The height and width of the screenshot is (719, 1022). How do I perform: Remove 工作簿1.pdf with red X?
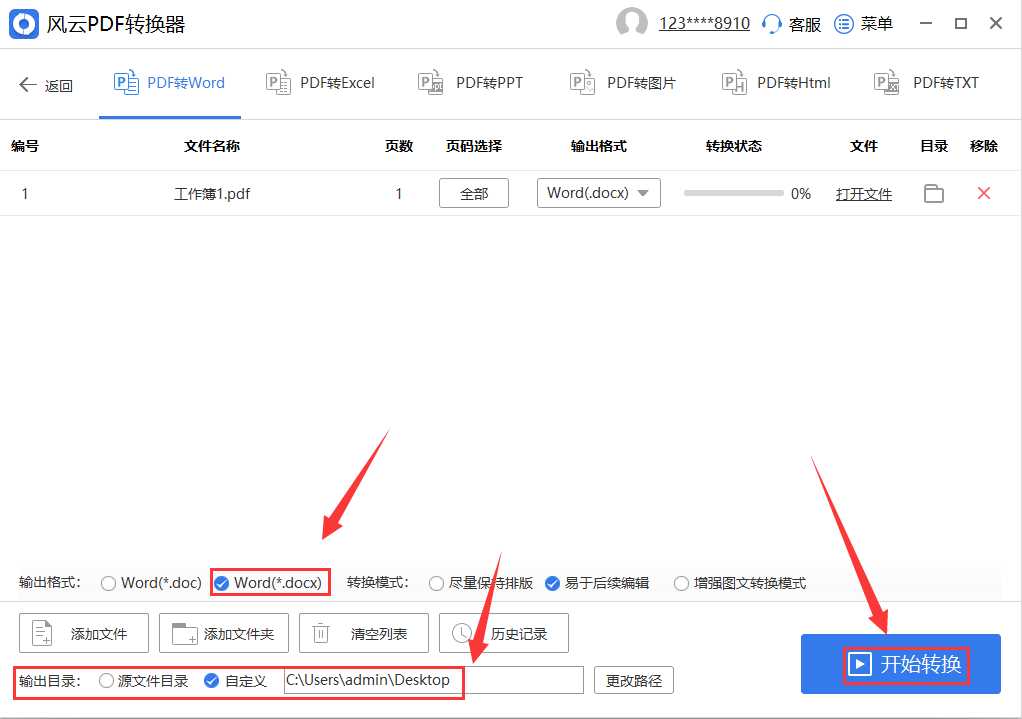[984, 193]
